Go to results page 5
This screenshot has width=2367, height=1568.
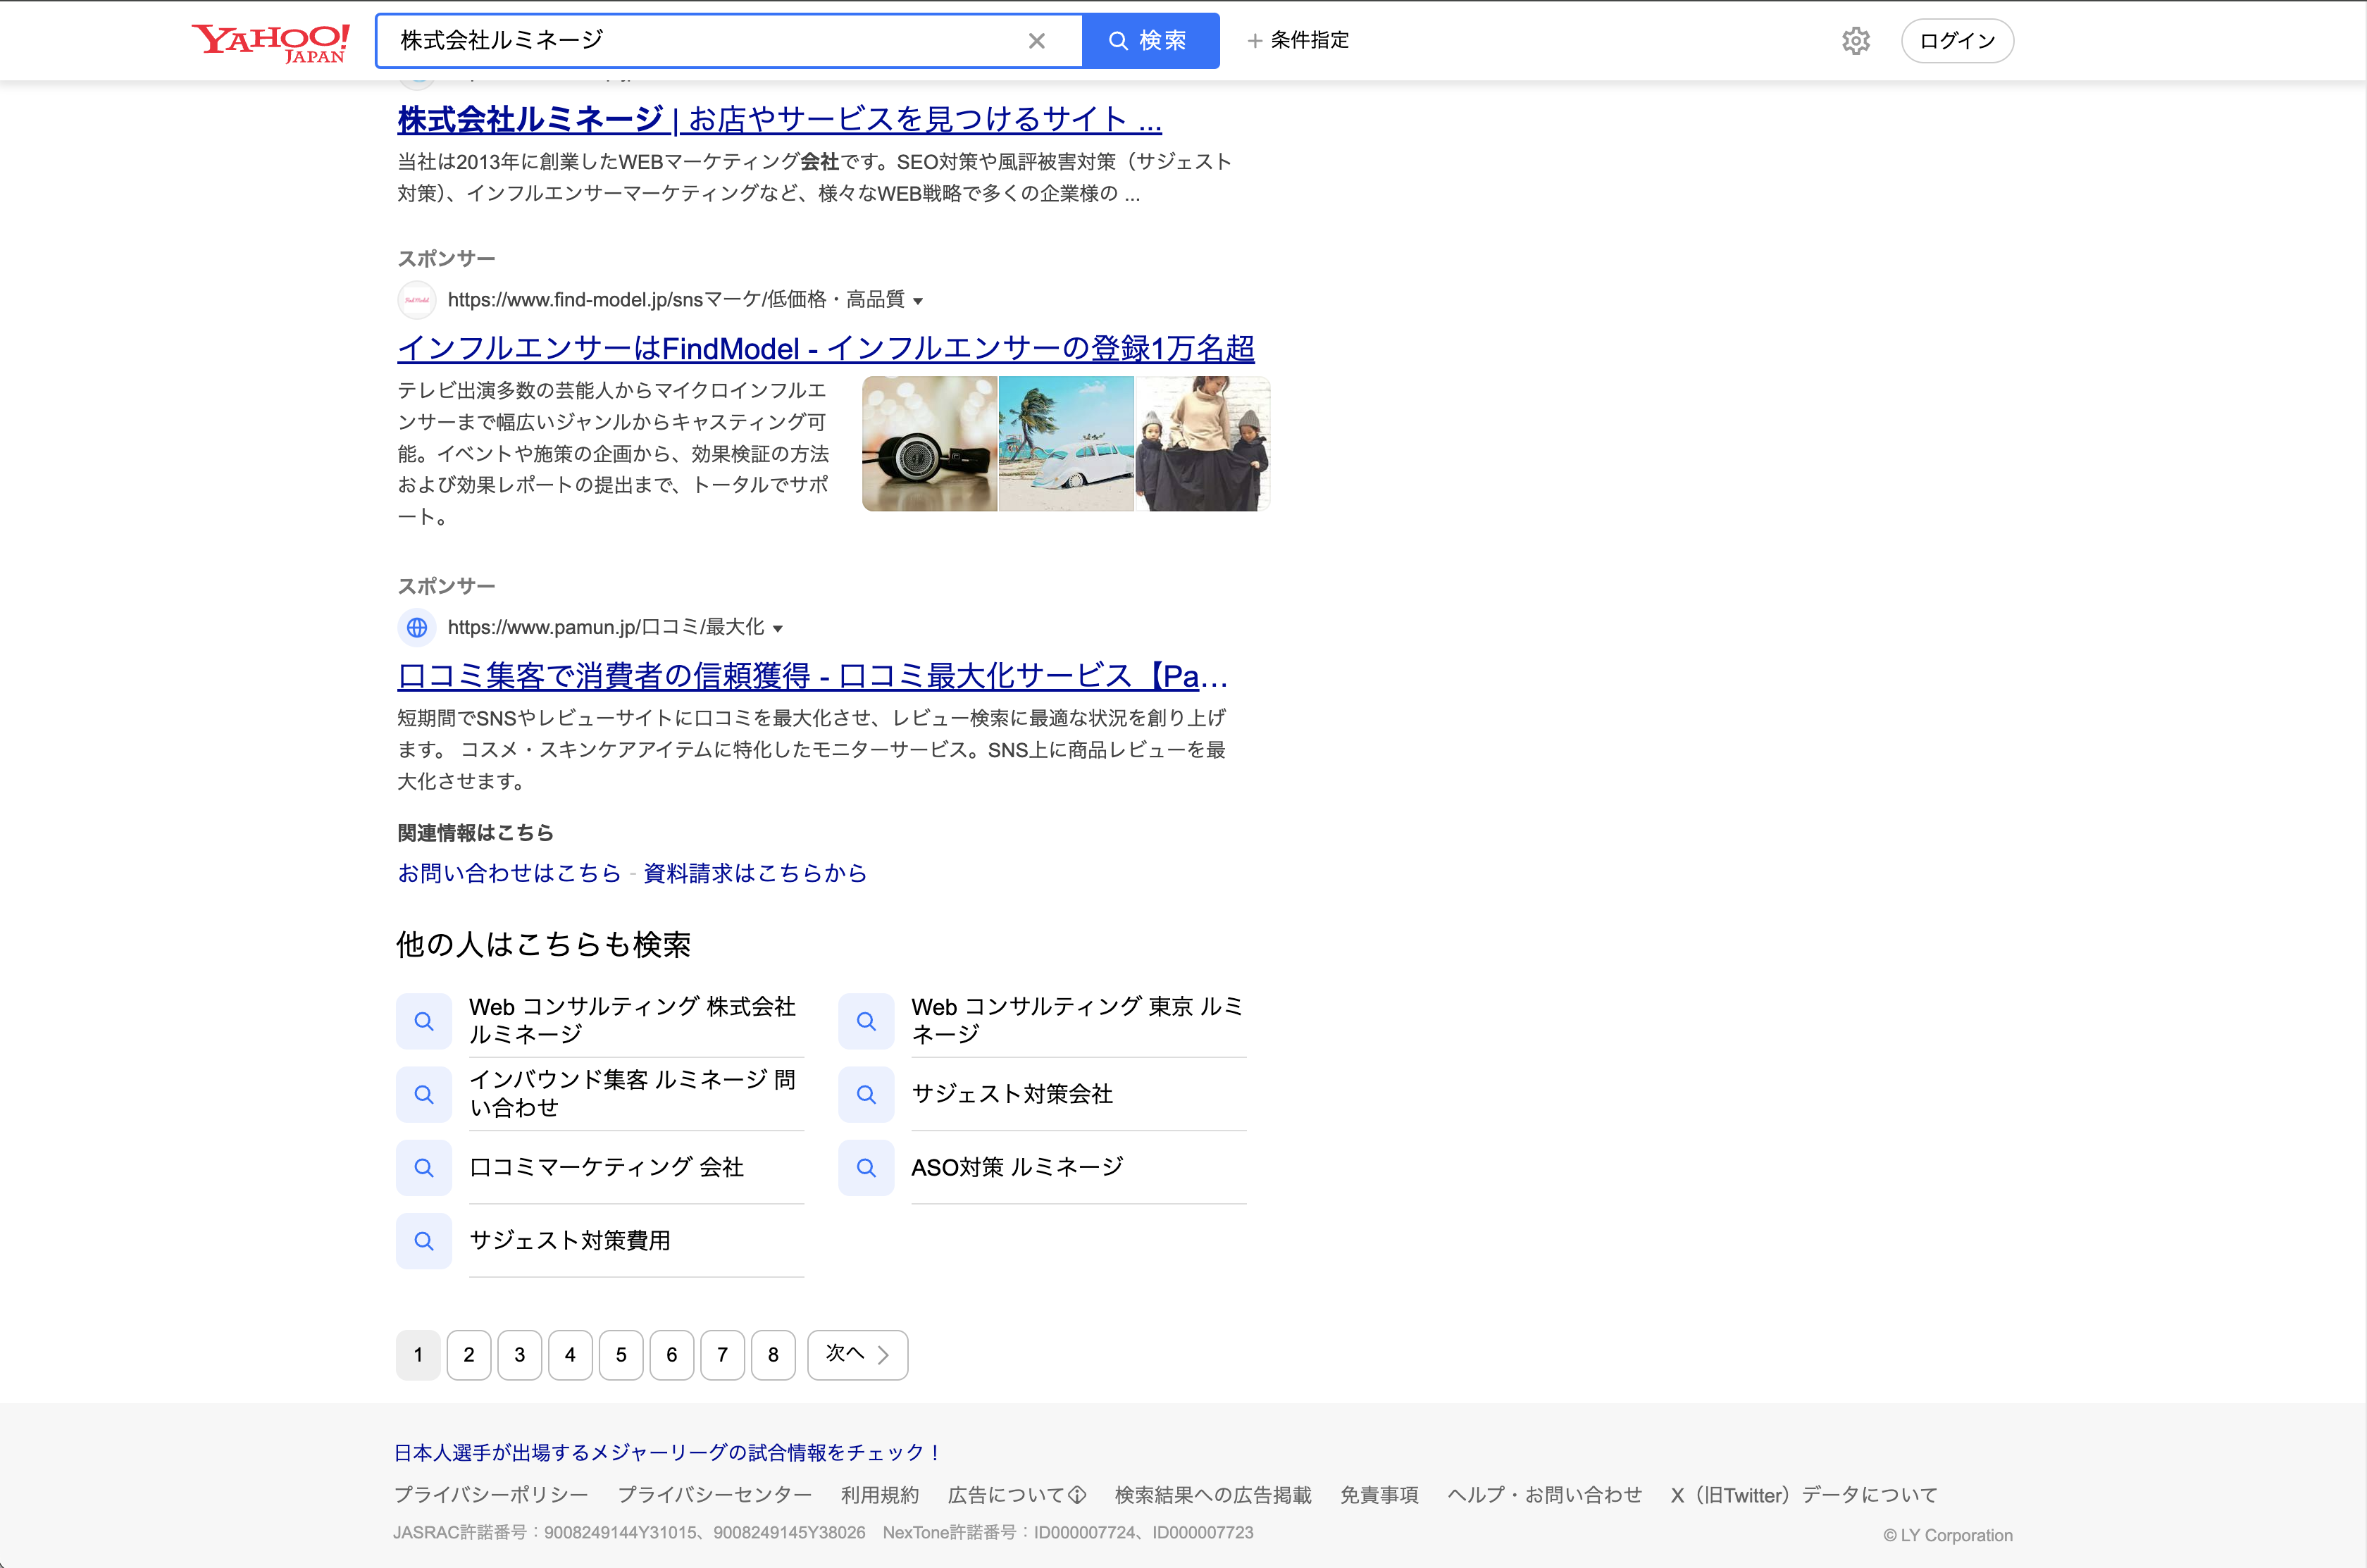click(621, 1355)
